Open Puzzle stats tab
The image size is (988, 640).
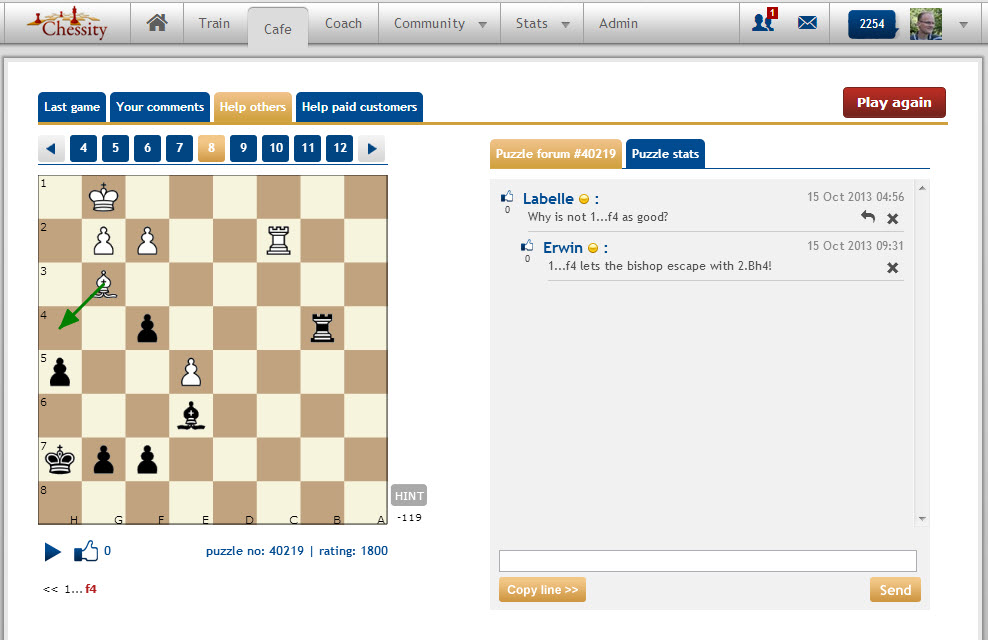pyautogui.click(x=665, y=154)
